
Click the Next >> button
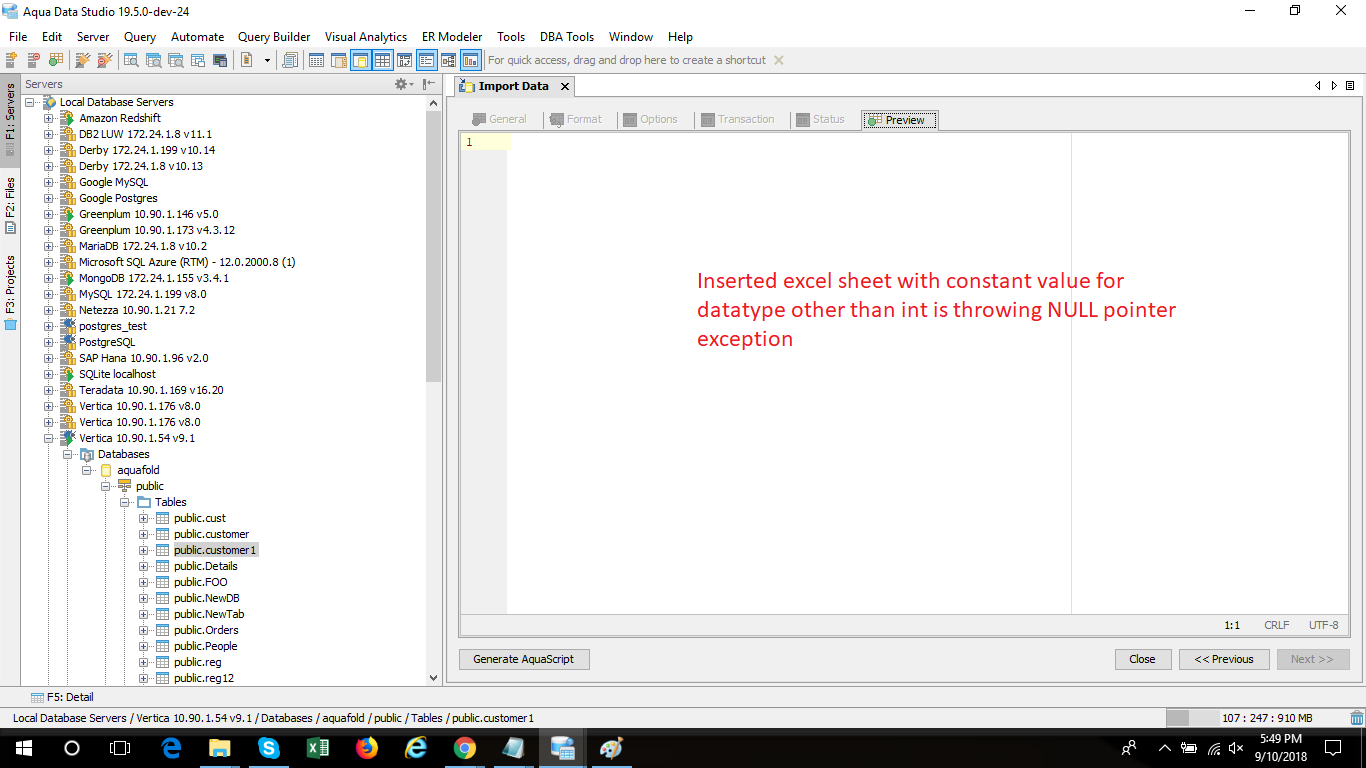tap(1312, 660)
